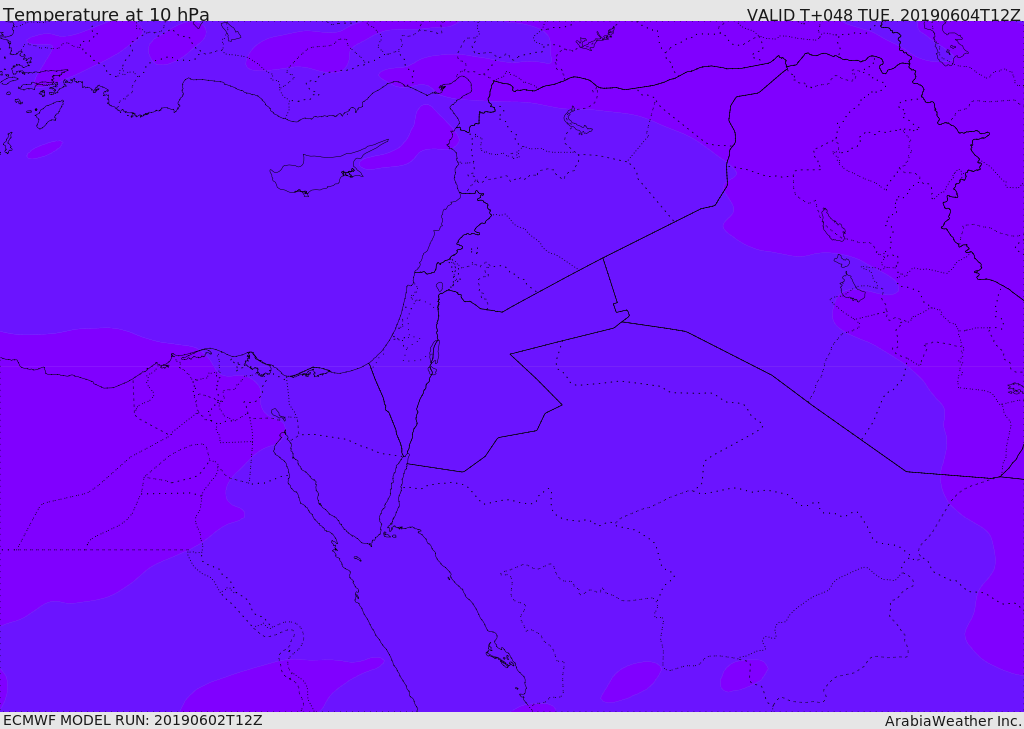
Task: Click the island of Rhodes
Action: point(49,114)
